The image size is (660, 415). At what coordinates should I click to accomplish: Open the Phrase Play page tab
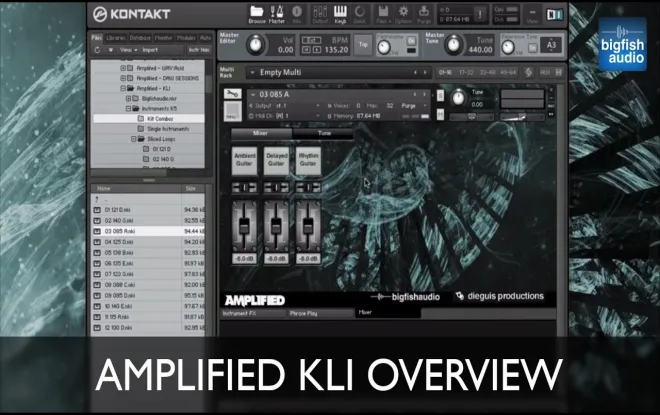point(320,313)
